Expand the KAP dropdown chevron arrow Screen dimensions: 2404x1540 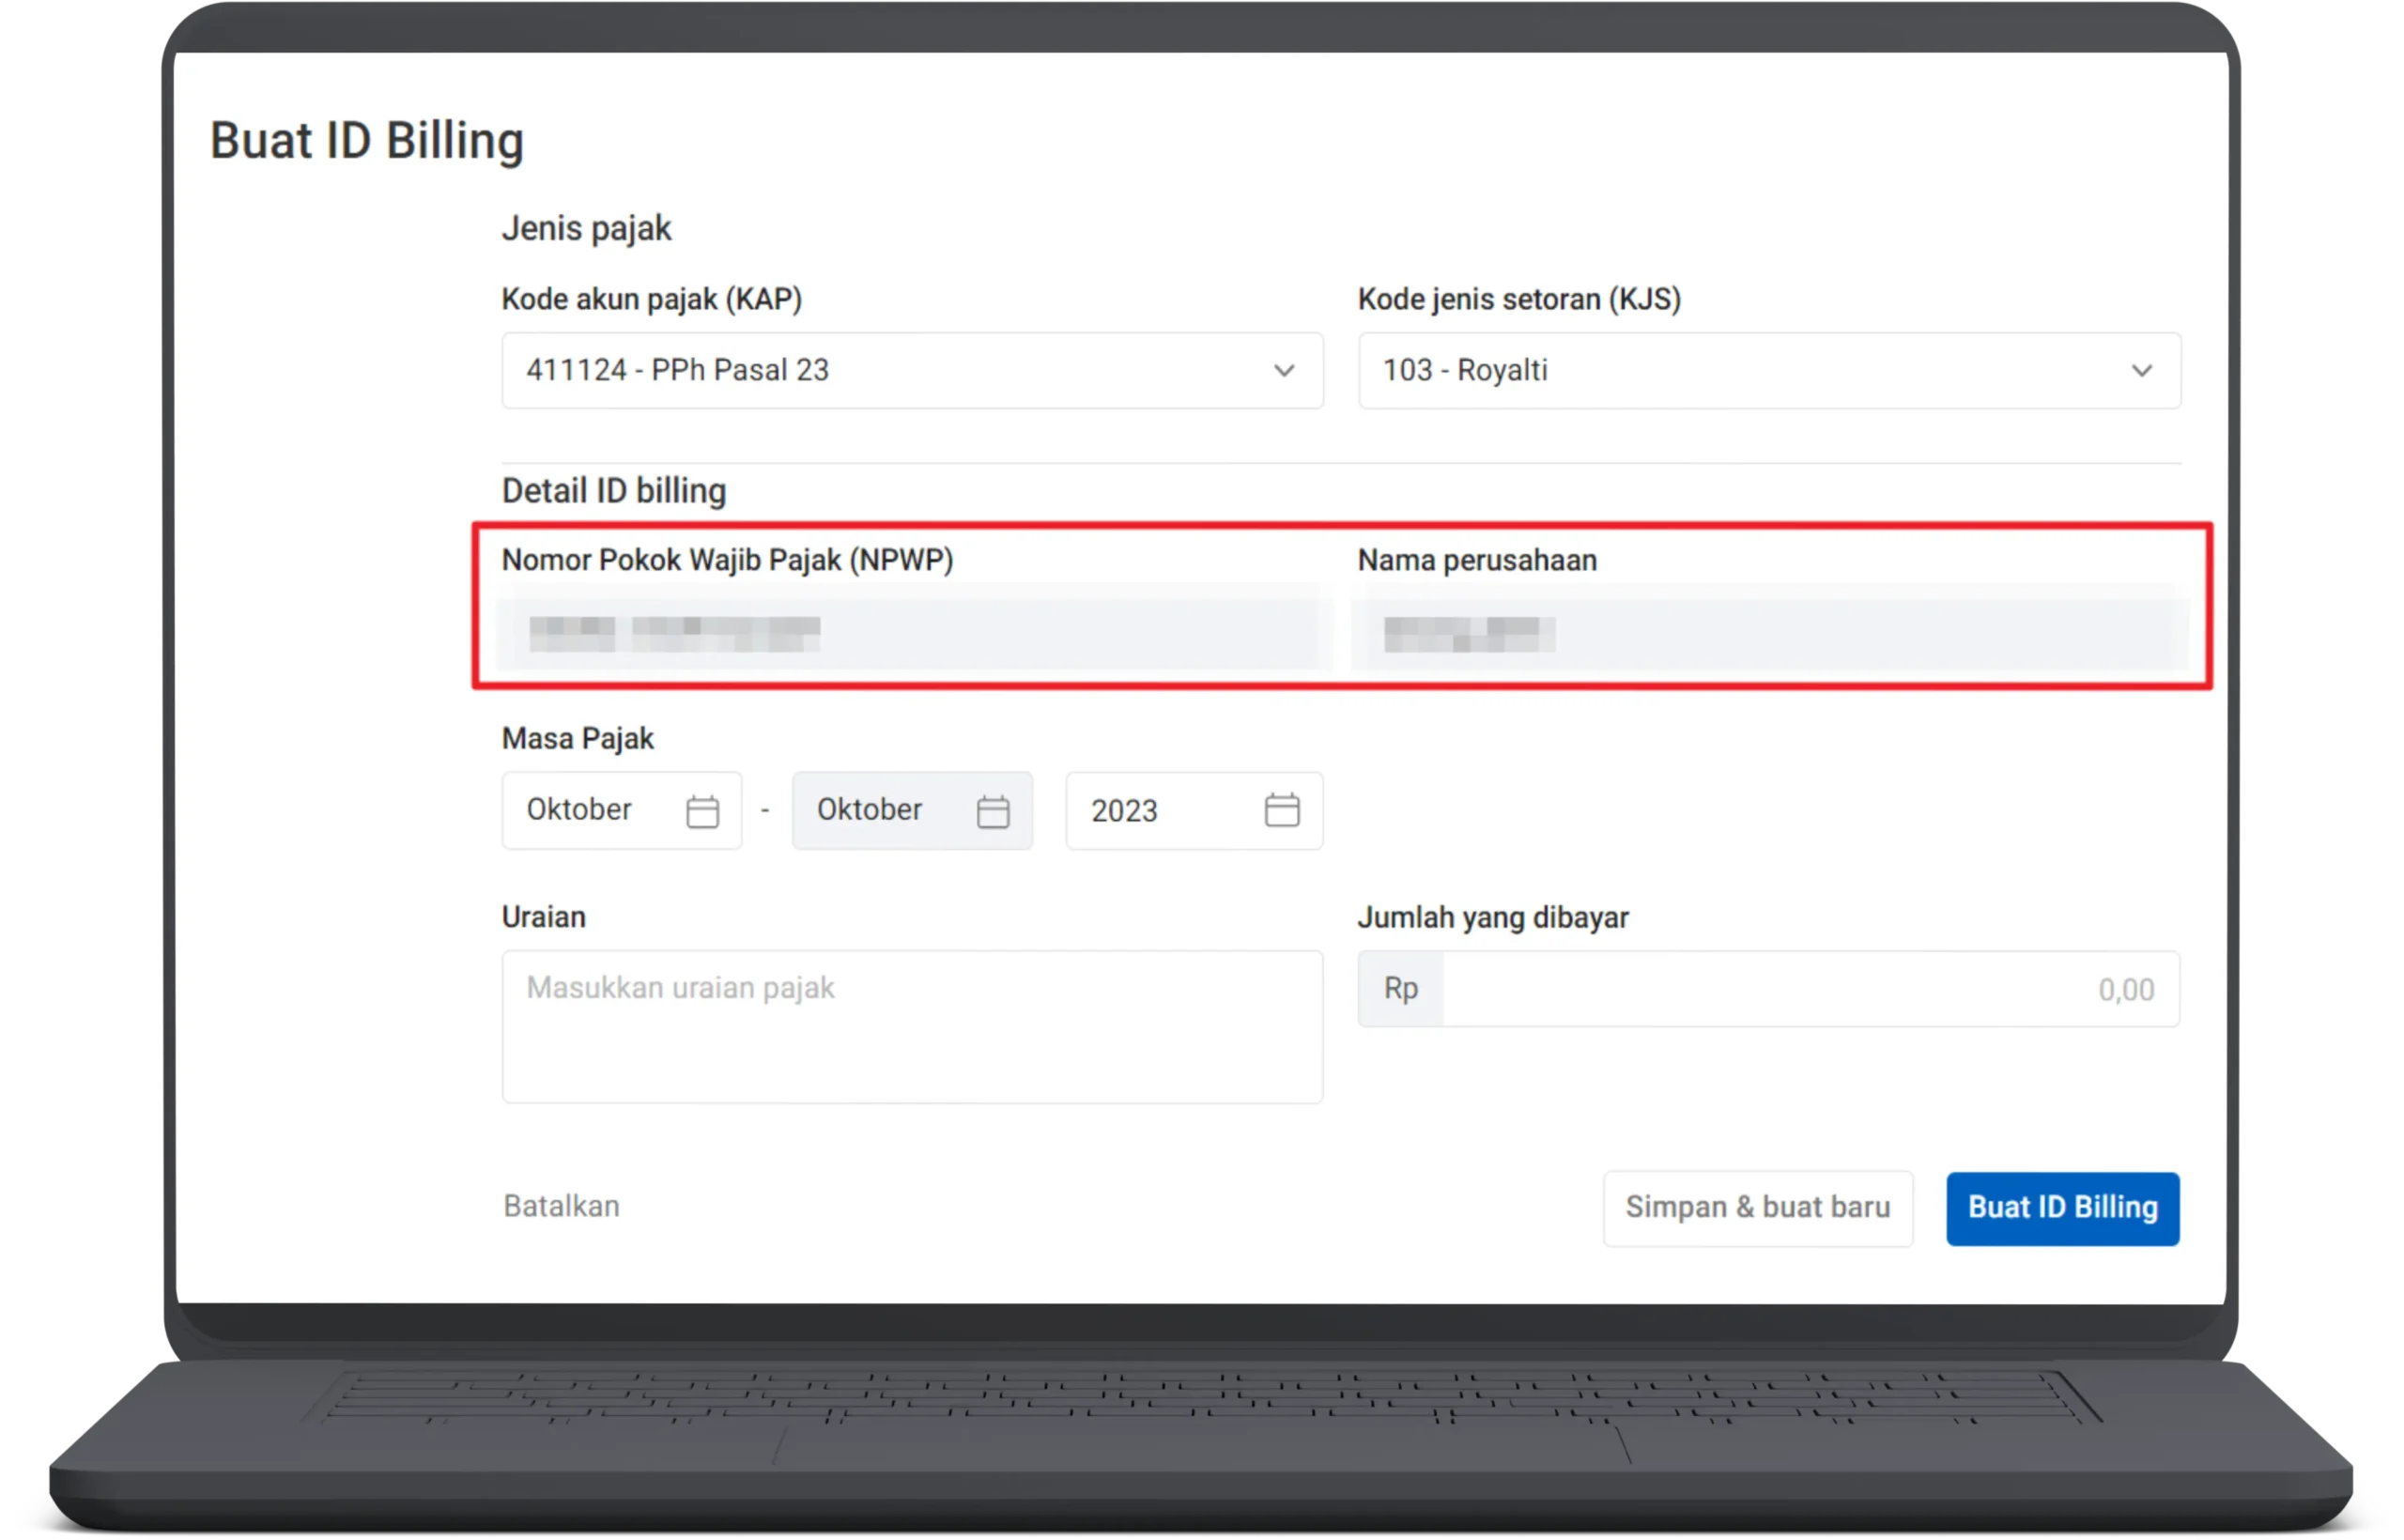tap(1284, 371)
